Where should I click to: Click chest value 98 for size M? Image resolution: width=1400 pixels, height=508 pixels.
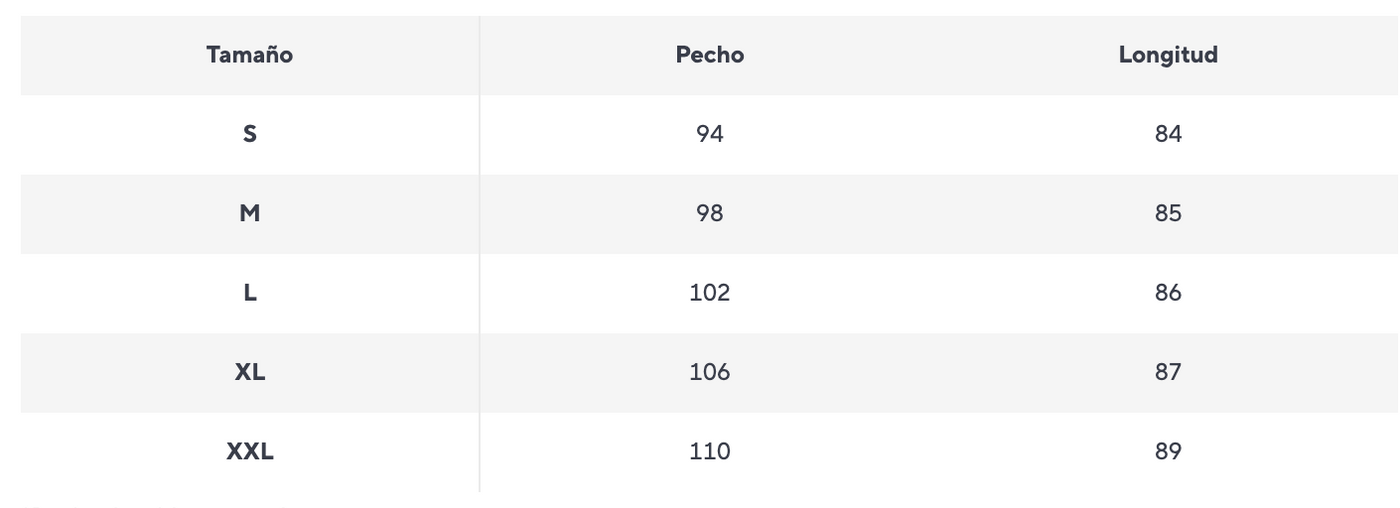tap(710, 213)
